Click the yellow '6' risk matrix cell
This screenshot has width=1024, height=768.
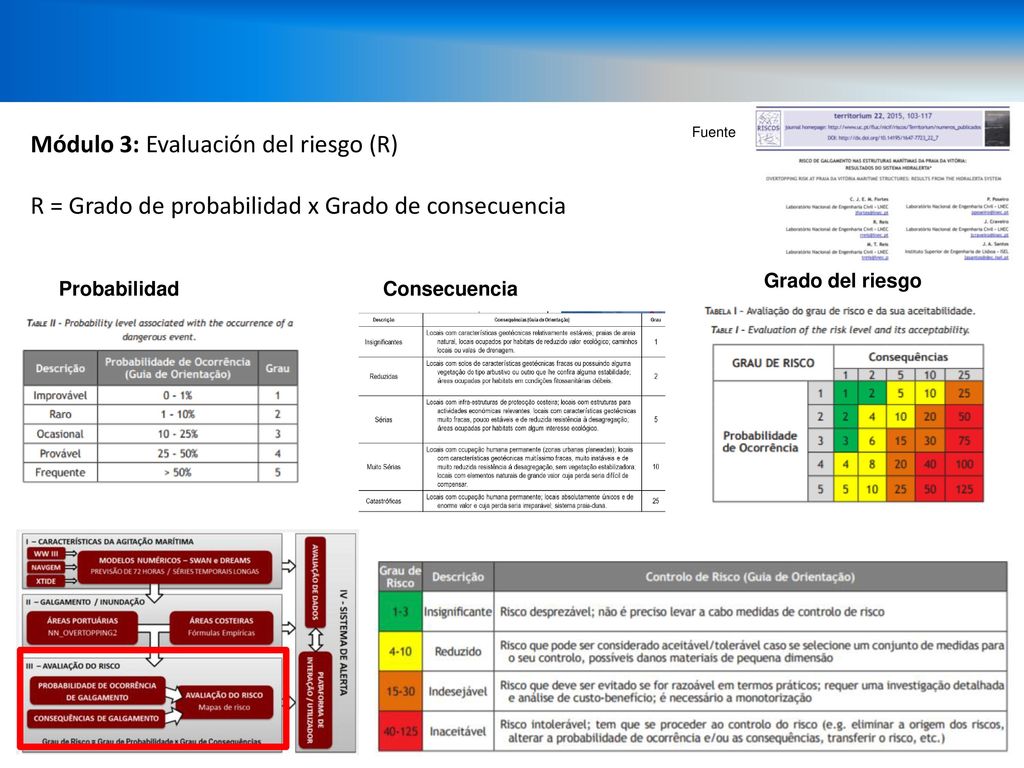pyautogui.click(x=872, y=441)
